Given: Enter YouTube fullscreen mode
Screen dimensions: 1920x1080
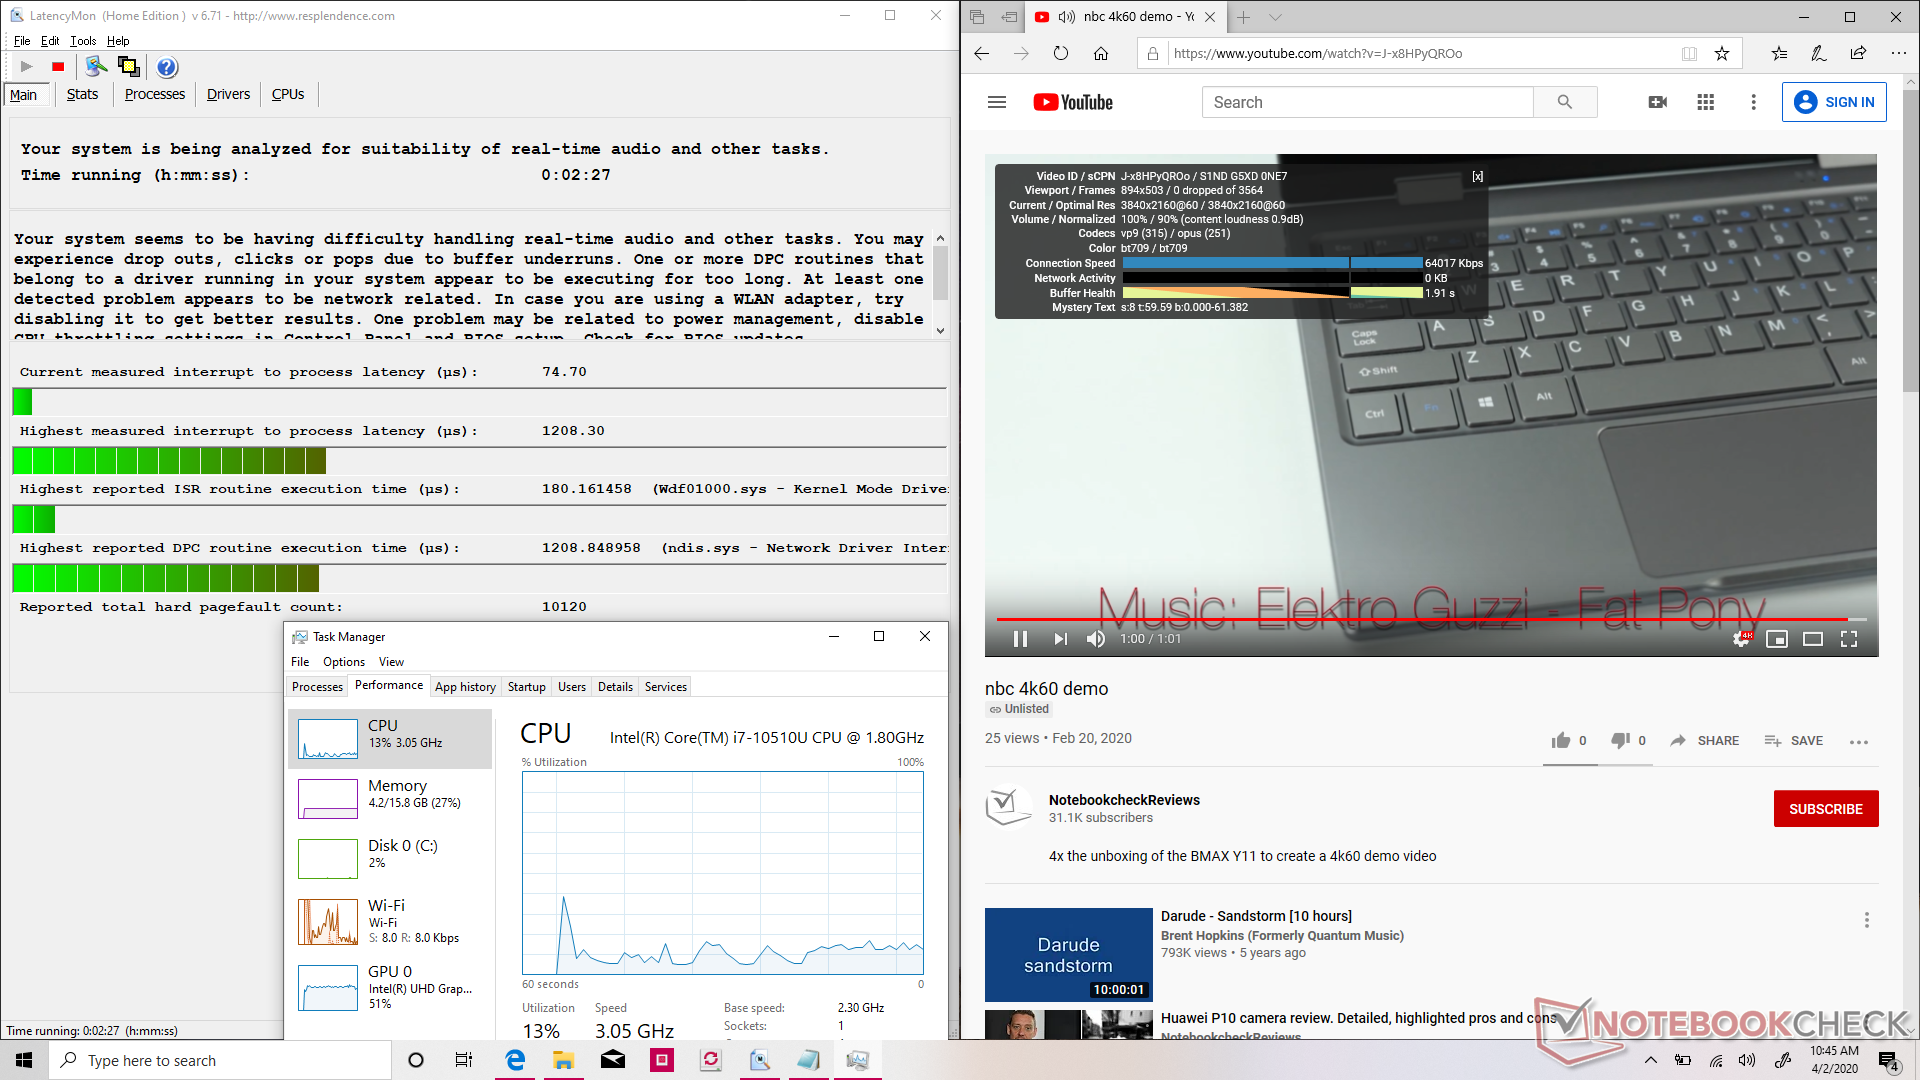Looking at the screenshot, I should pyautogui.click(x=1849, y=639).
